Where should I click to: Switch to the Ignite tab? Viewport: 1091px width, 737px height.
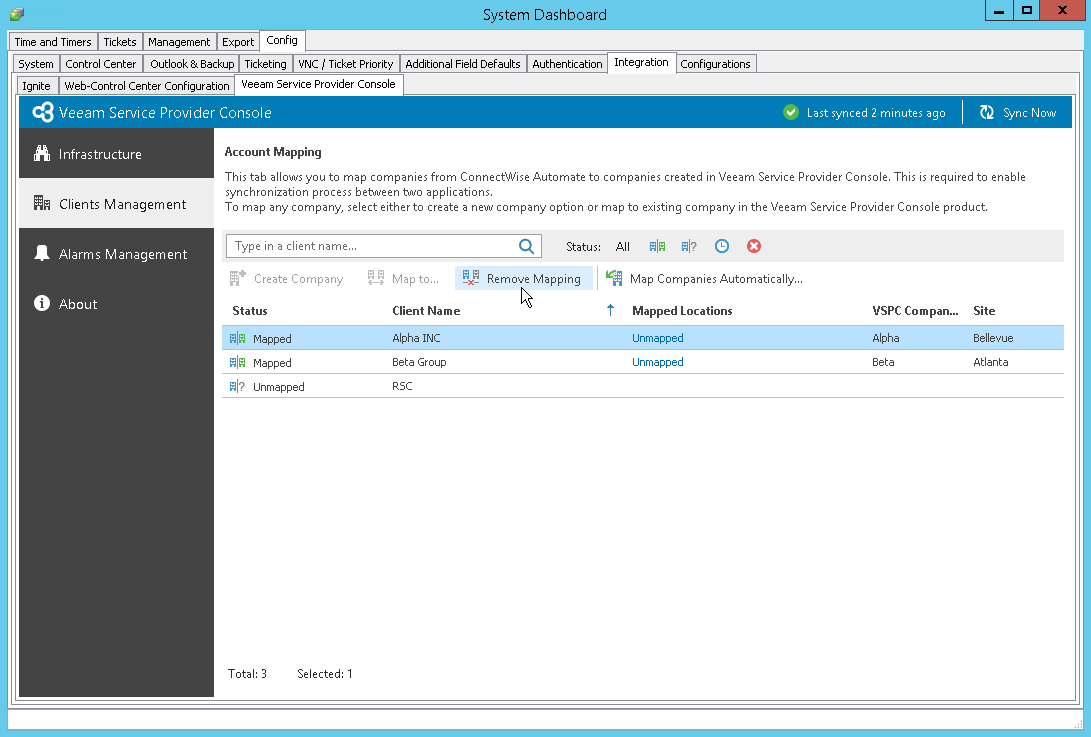tap(36, 86)
